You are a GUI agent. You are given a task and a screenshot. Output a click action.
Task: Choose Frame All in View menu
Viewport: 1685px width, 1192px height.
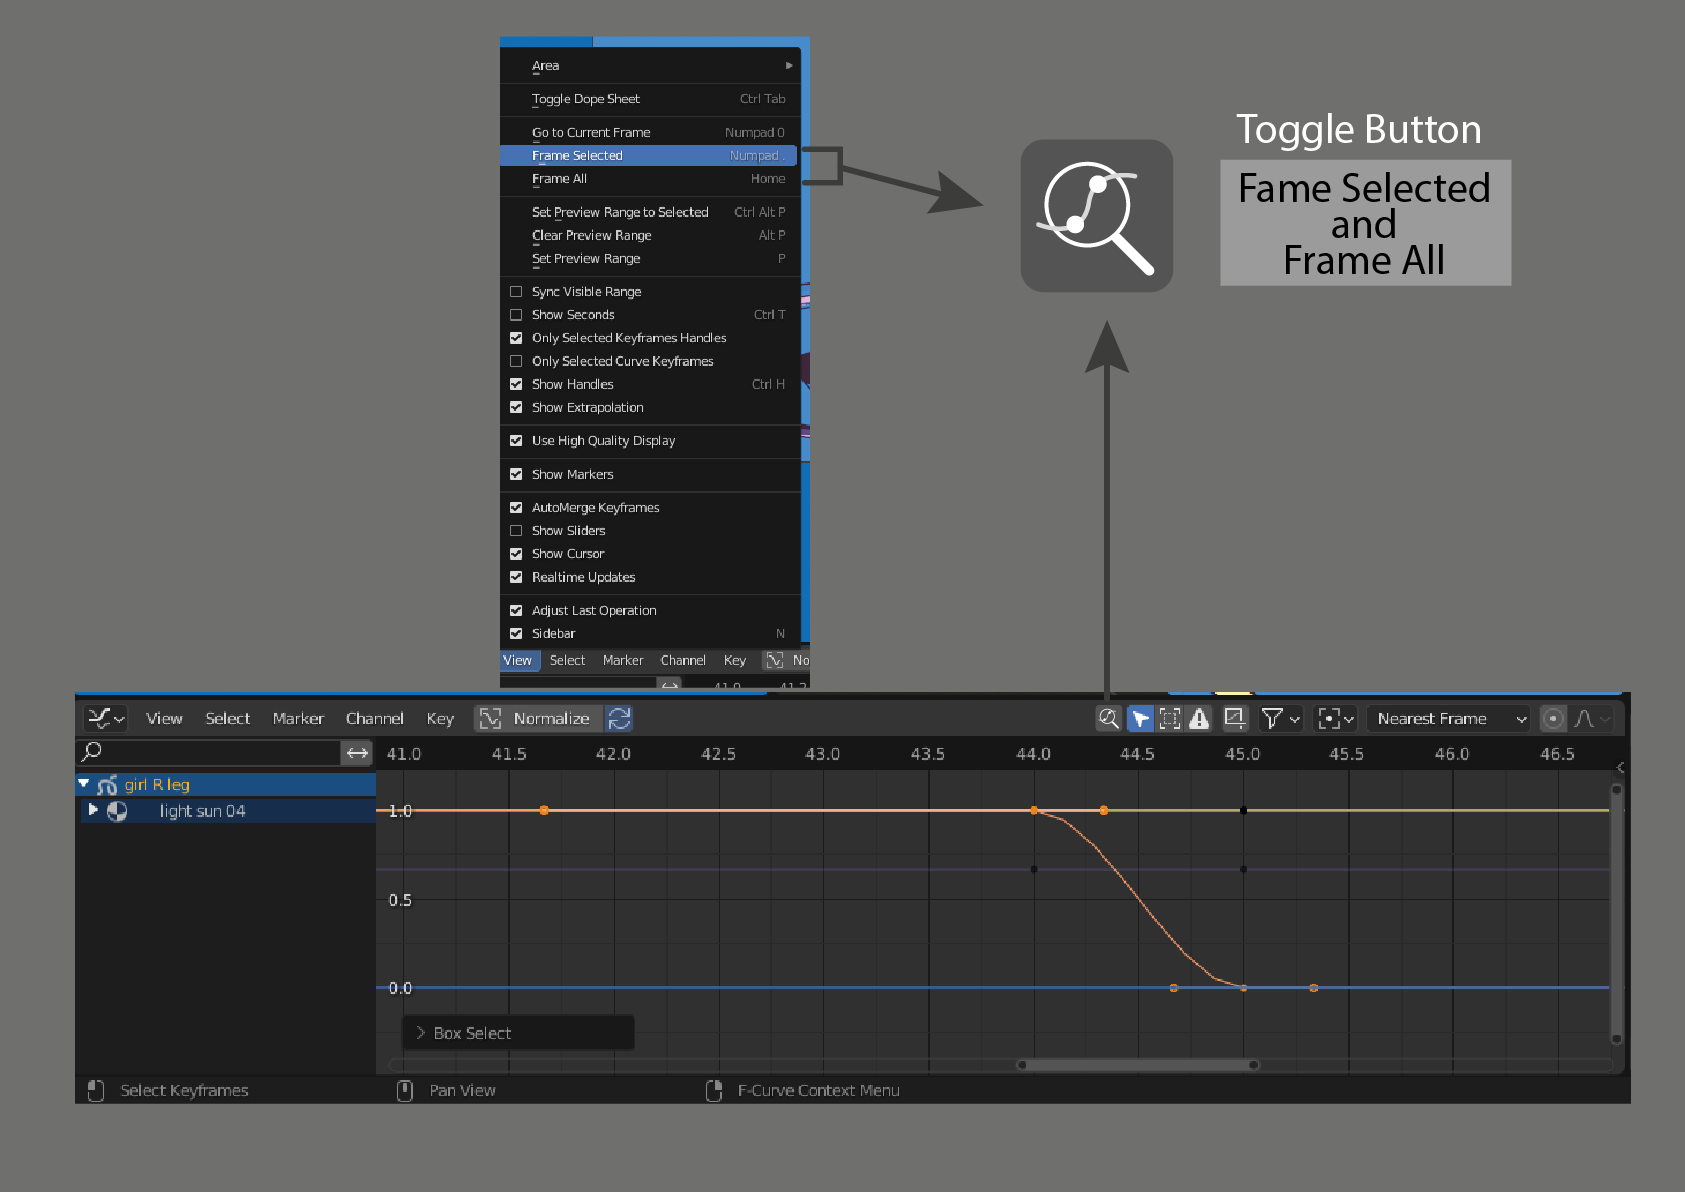pyautogui.click(x=648, y=178)
